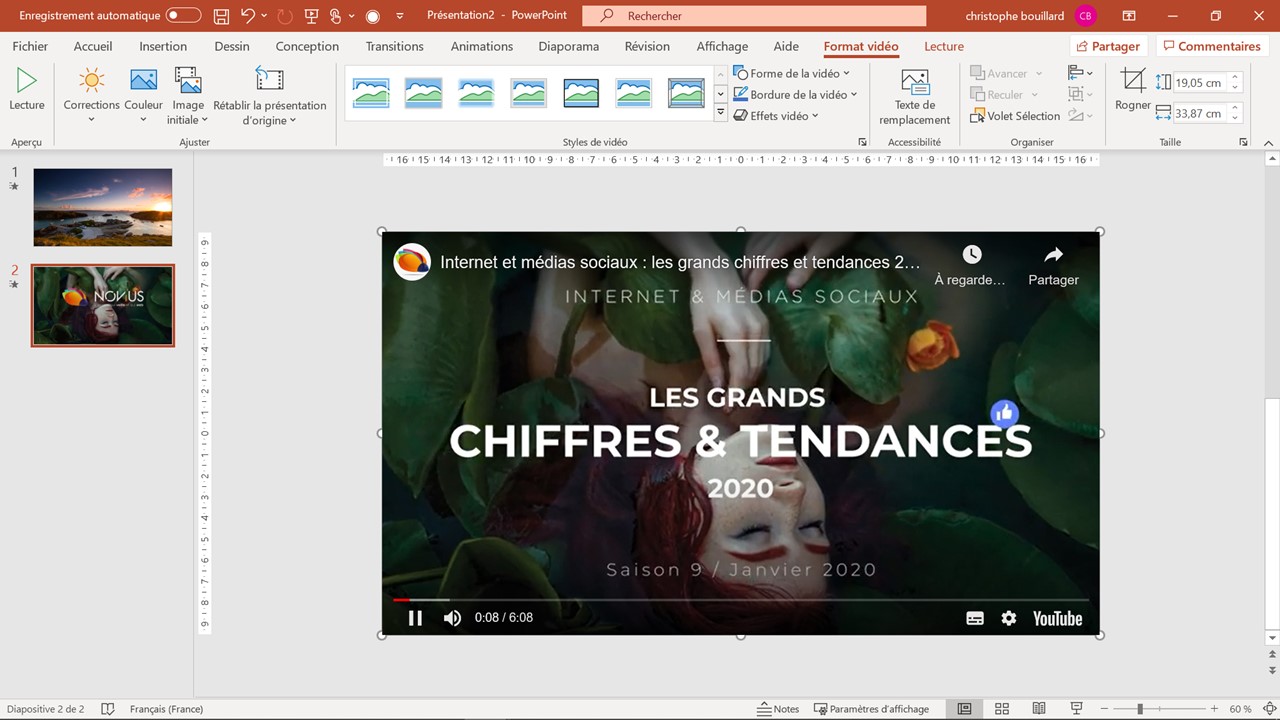The image size is (1280, 720).
Task: Click the Partager button
Action: pyautogui.click(x=1108, y=46)
